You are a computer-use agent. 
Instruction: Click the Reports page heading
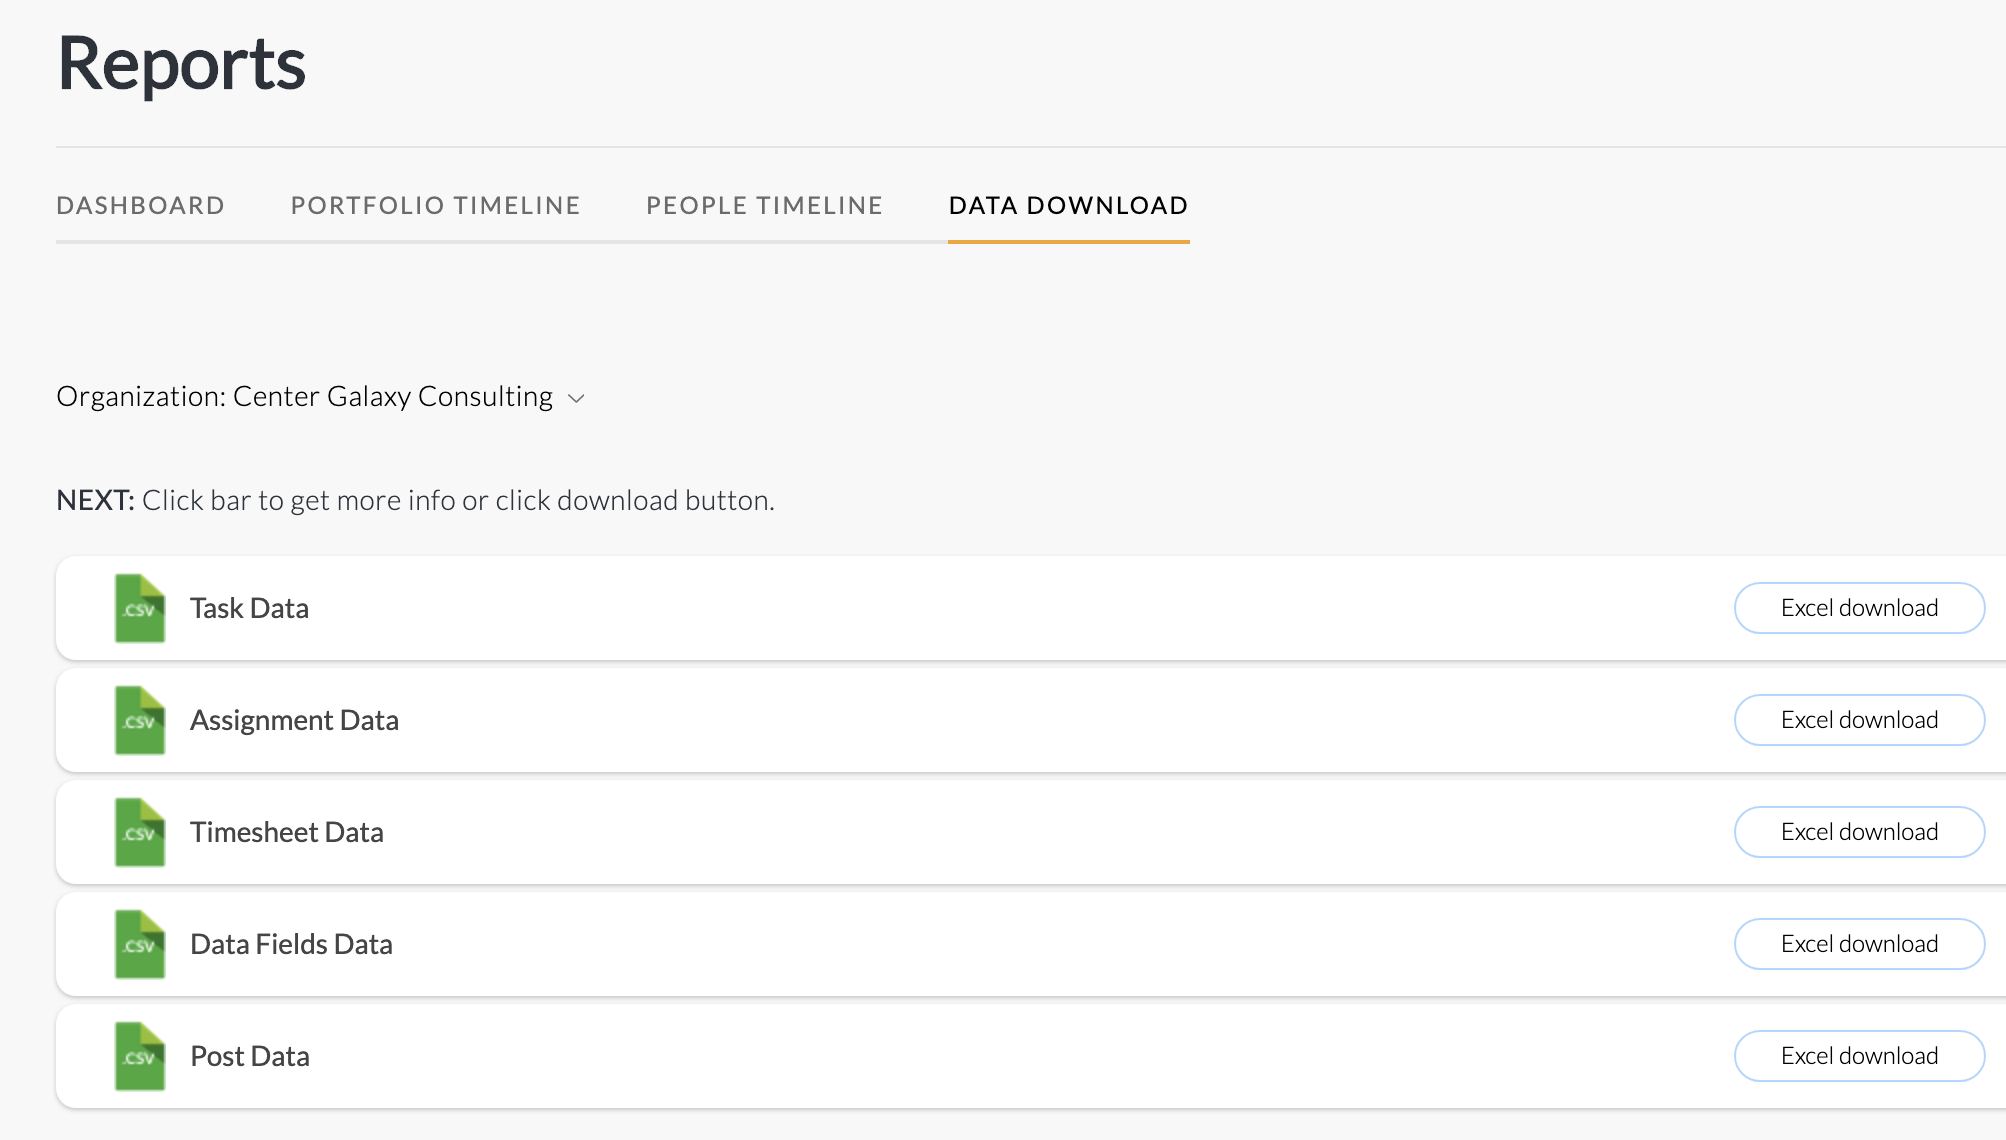click(x=181, y=64)
